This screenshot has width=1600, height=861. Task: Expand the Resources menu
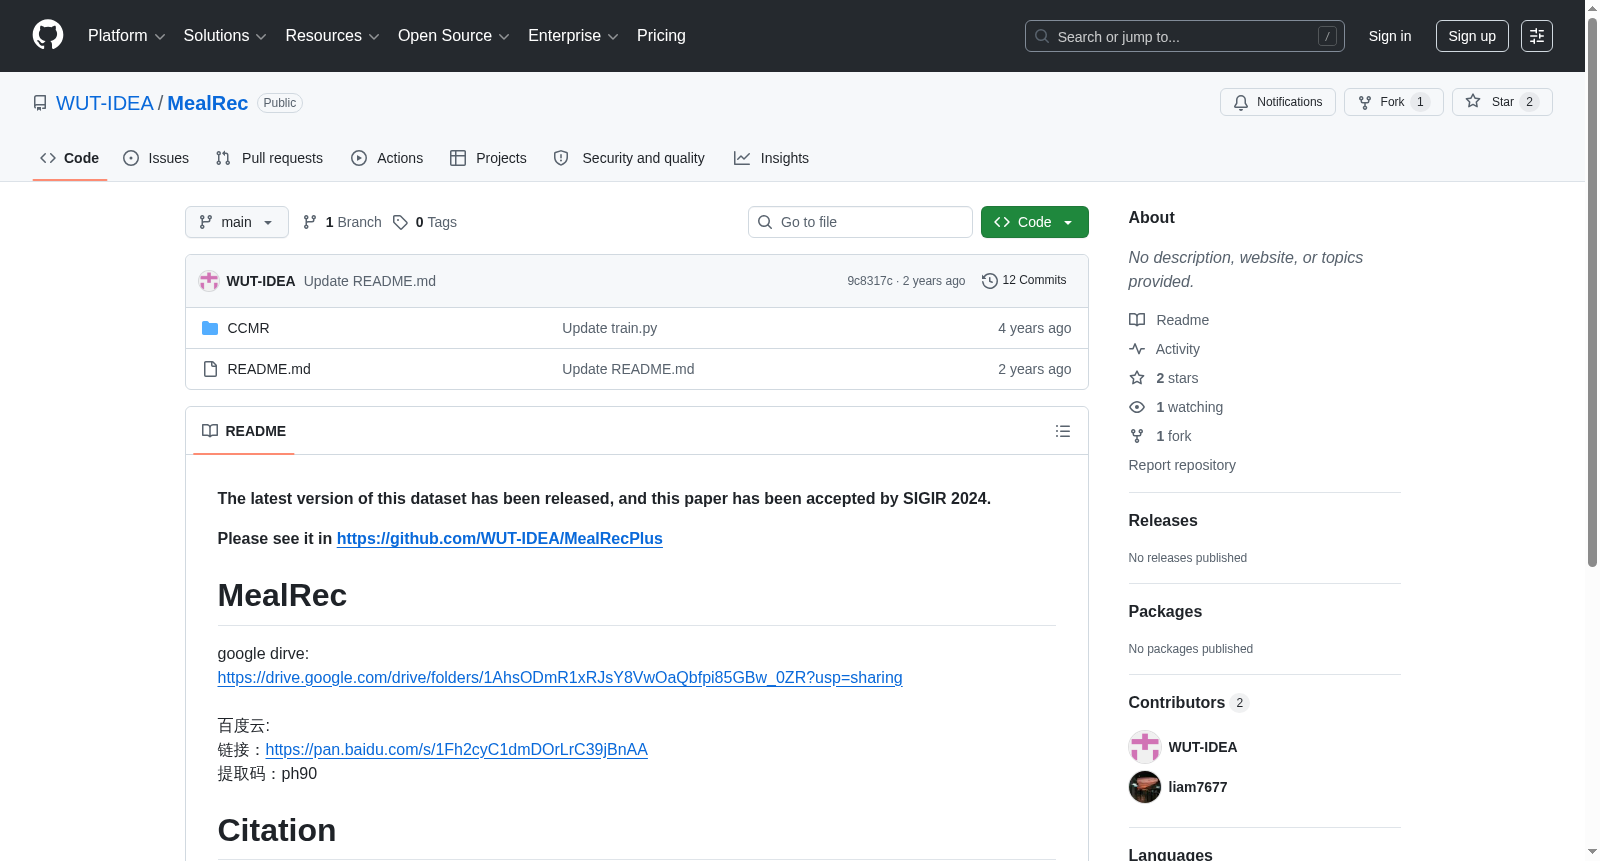333,36
